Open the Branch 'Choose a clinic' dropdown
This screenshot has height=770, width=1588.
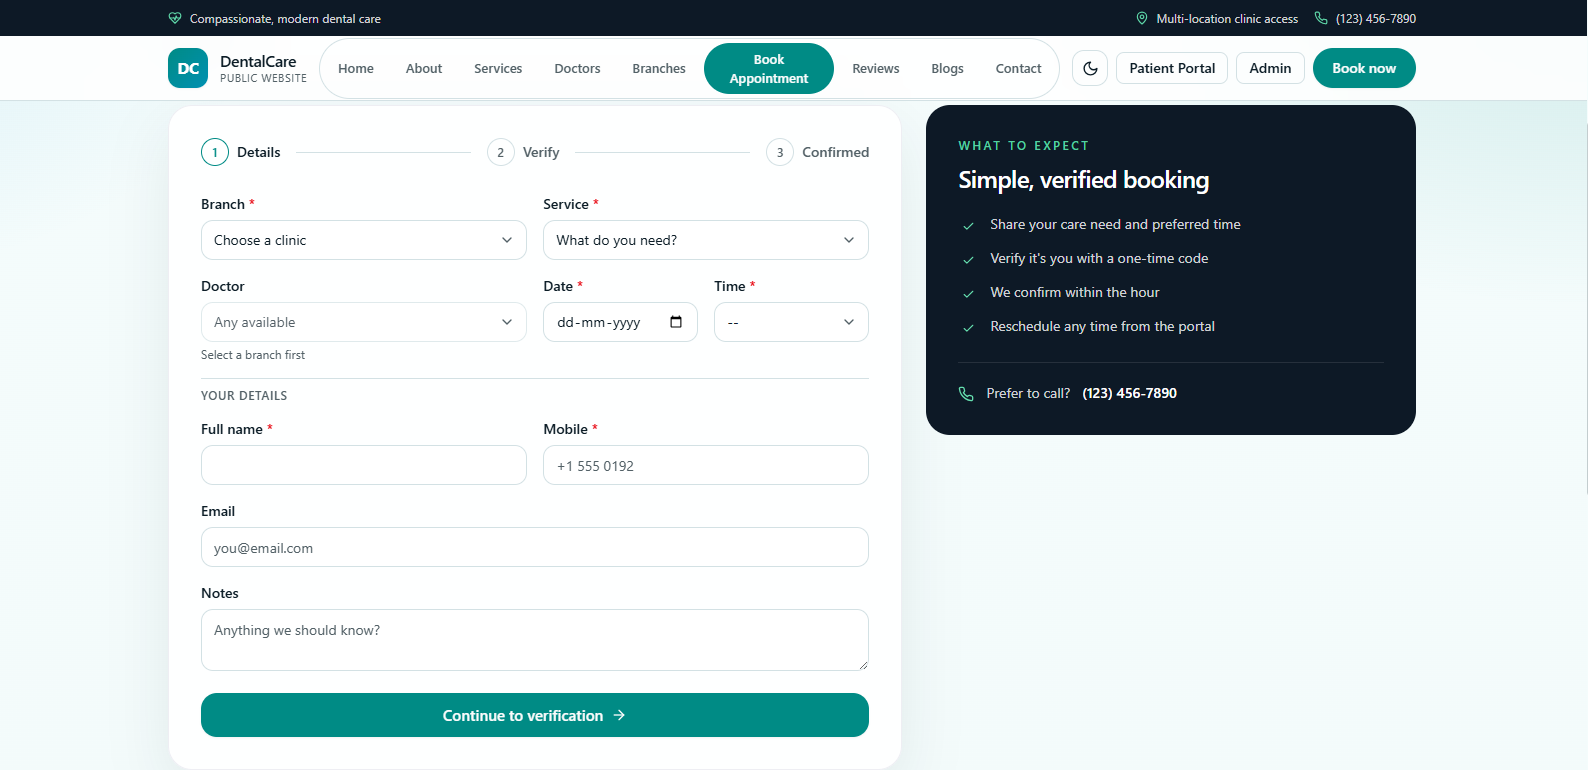pyautogui.click(x=364, y=240)
